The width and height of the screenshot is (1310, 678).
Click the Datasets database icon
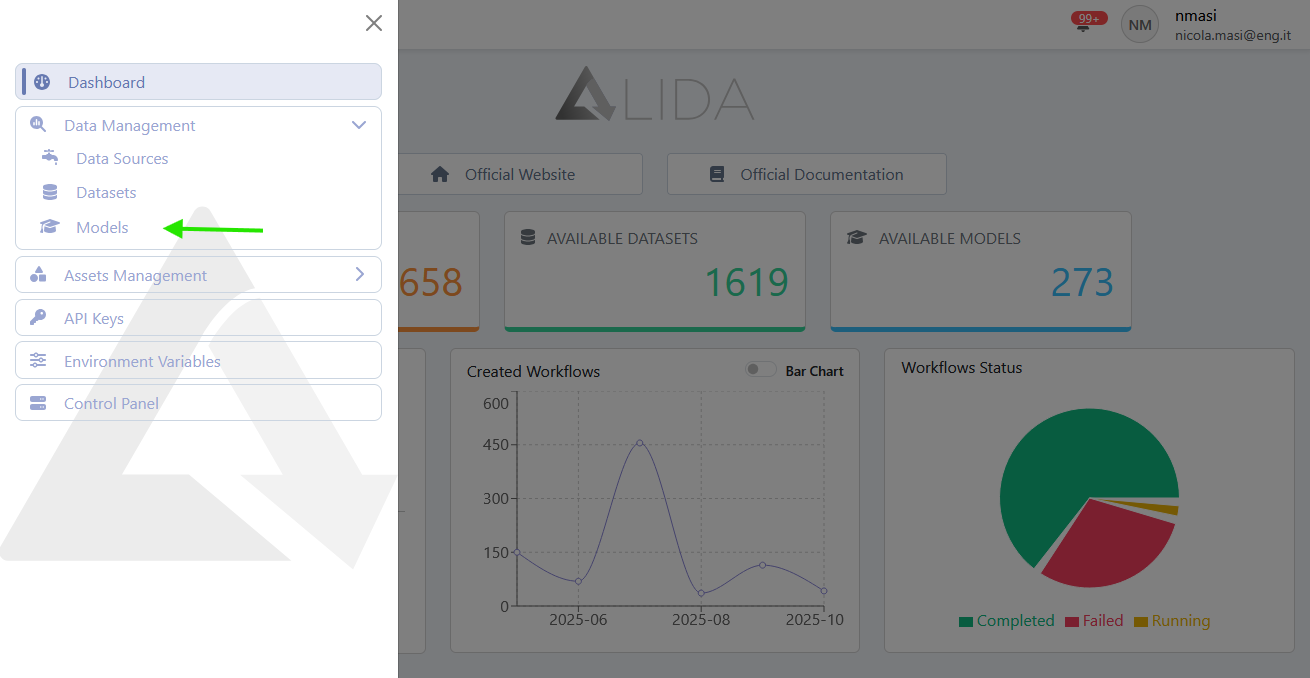pos(50,192)
